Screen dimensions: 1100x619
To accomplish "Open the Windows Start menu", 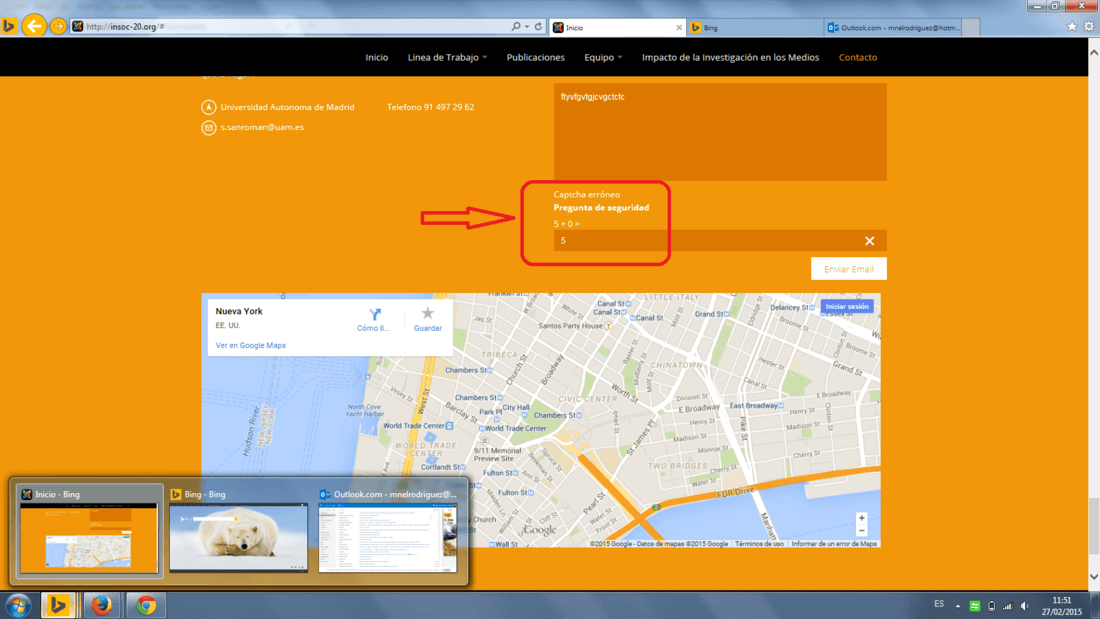I will [x=18, y=605].
